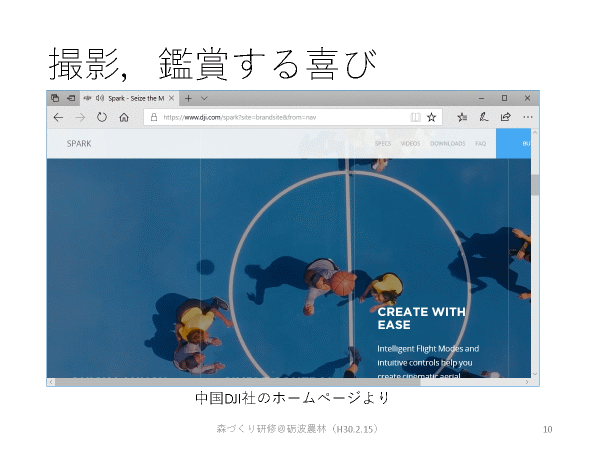Screen dimensions: 600x450
Task: Select the Spark - Seize the M tab
Action: 130,98
